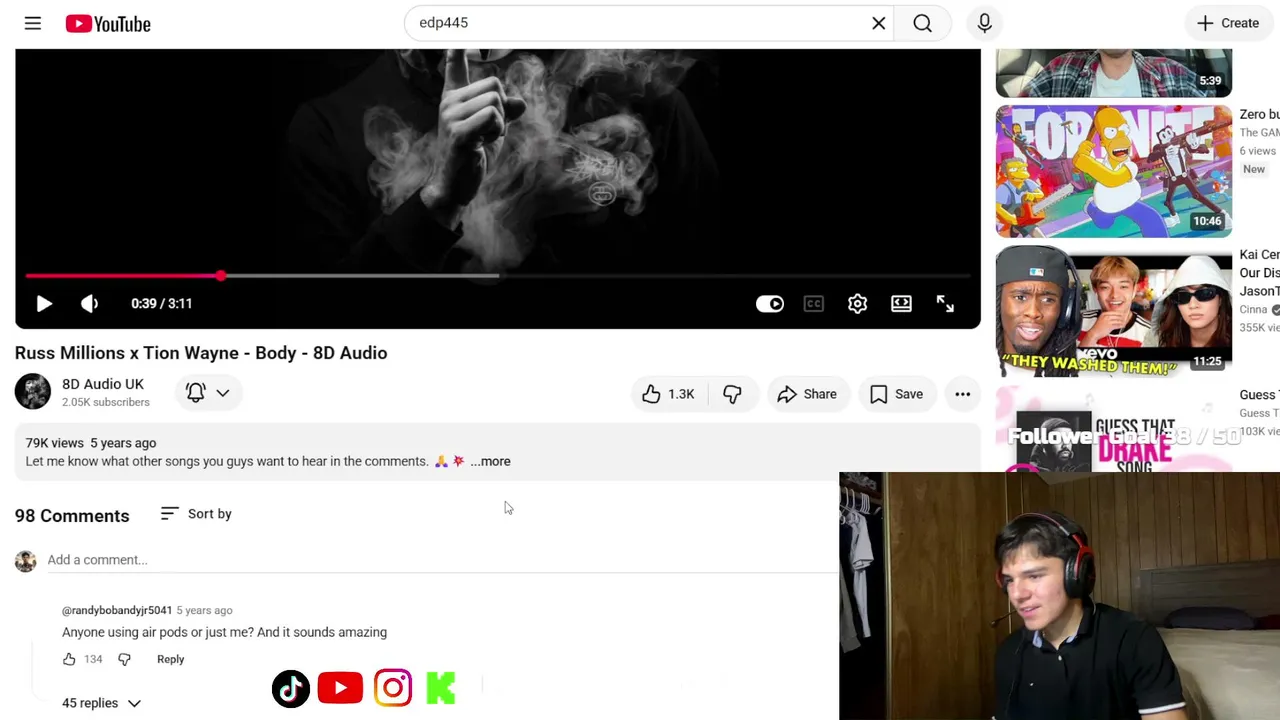
Task: Open the hamburger guide menu
Action: click(x=33, y=23)
